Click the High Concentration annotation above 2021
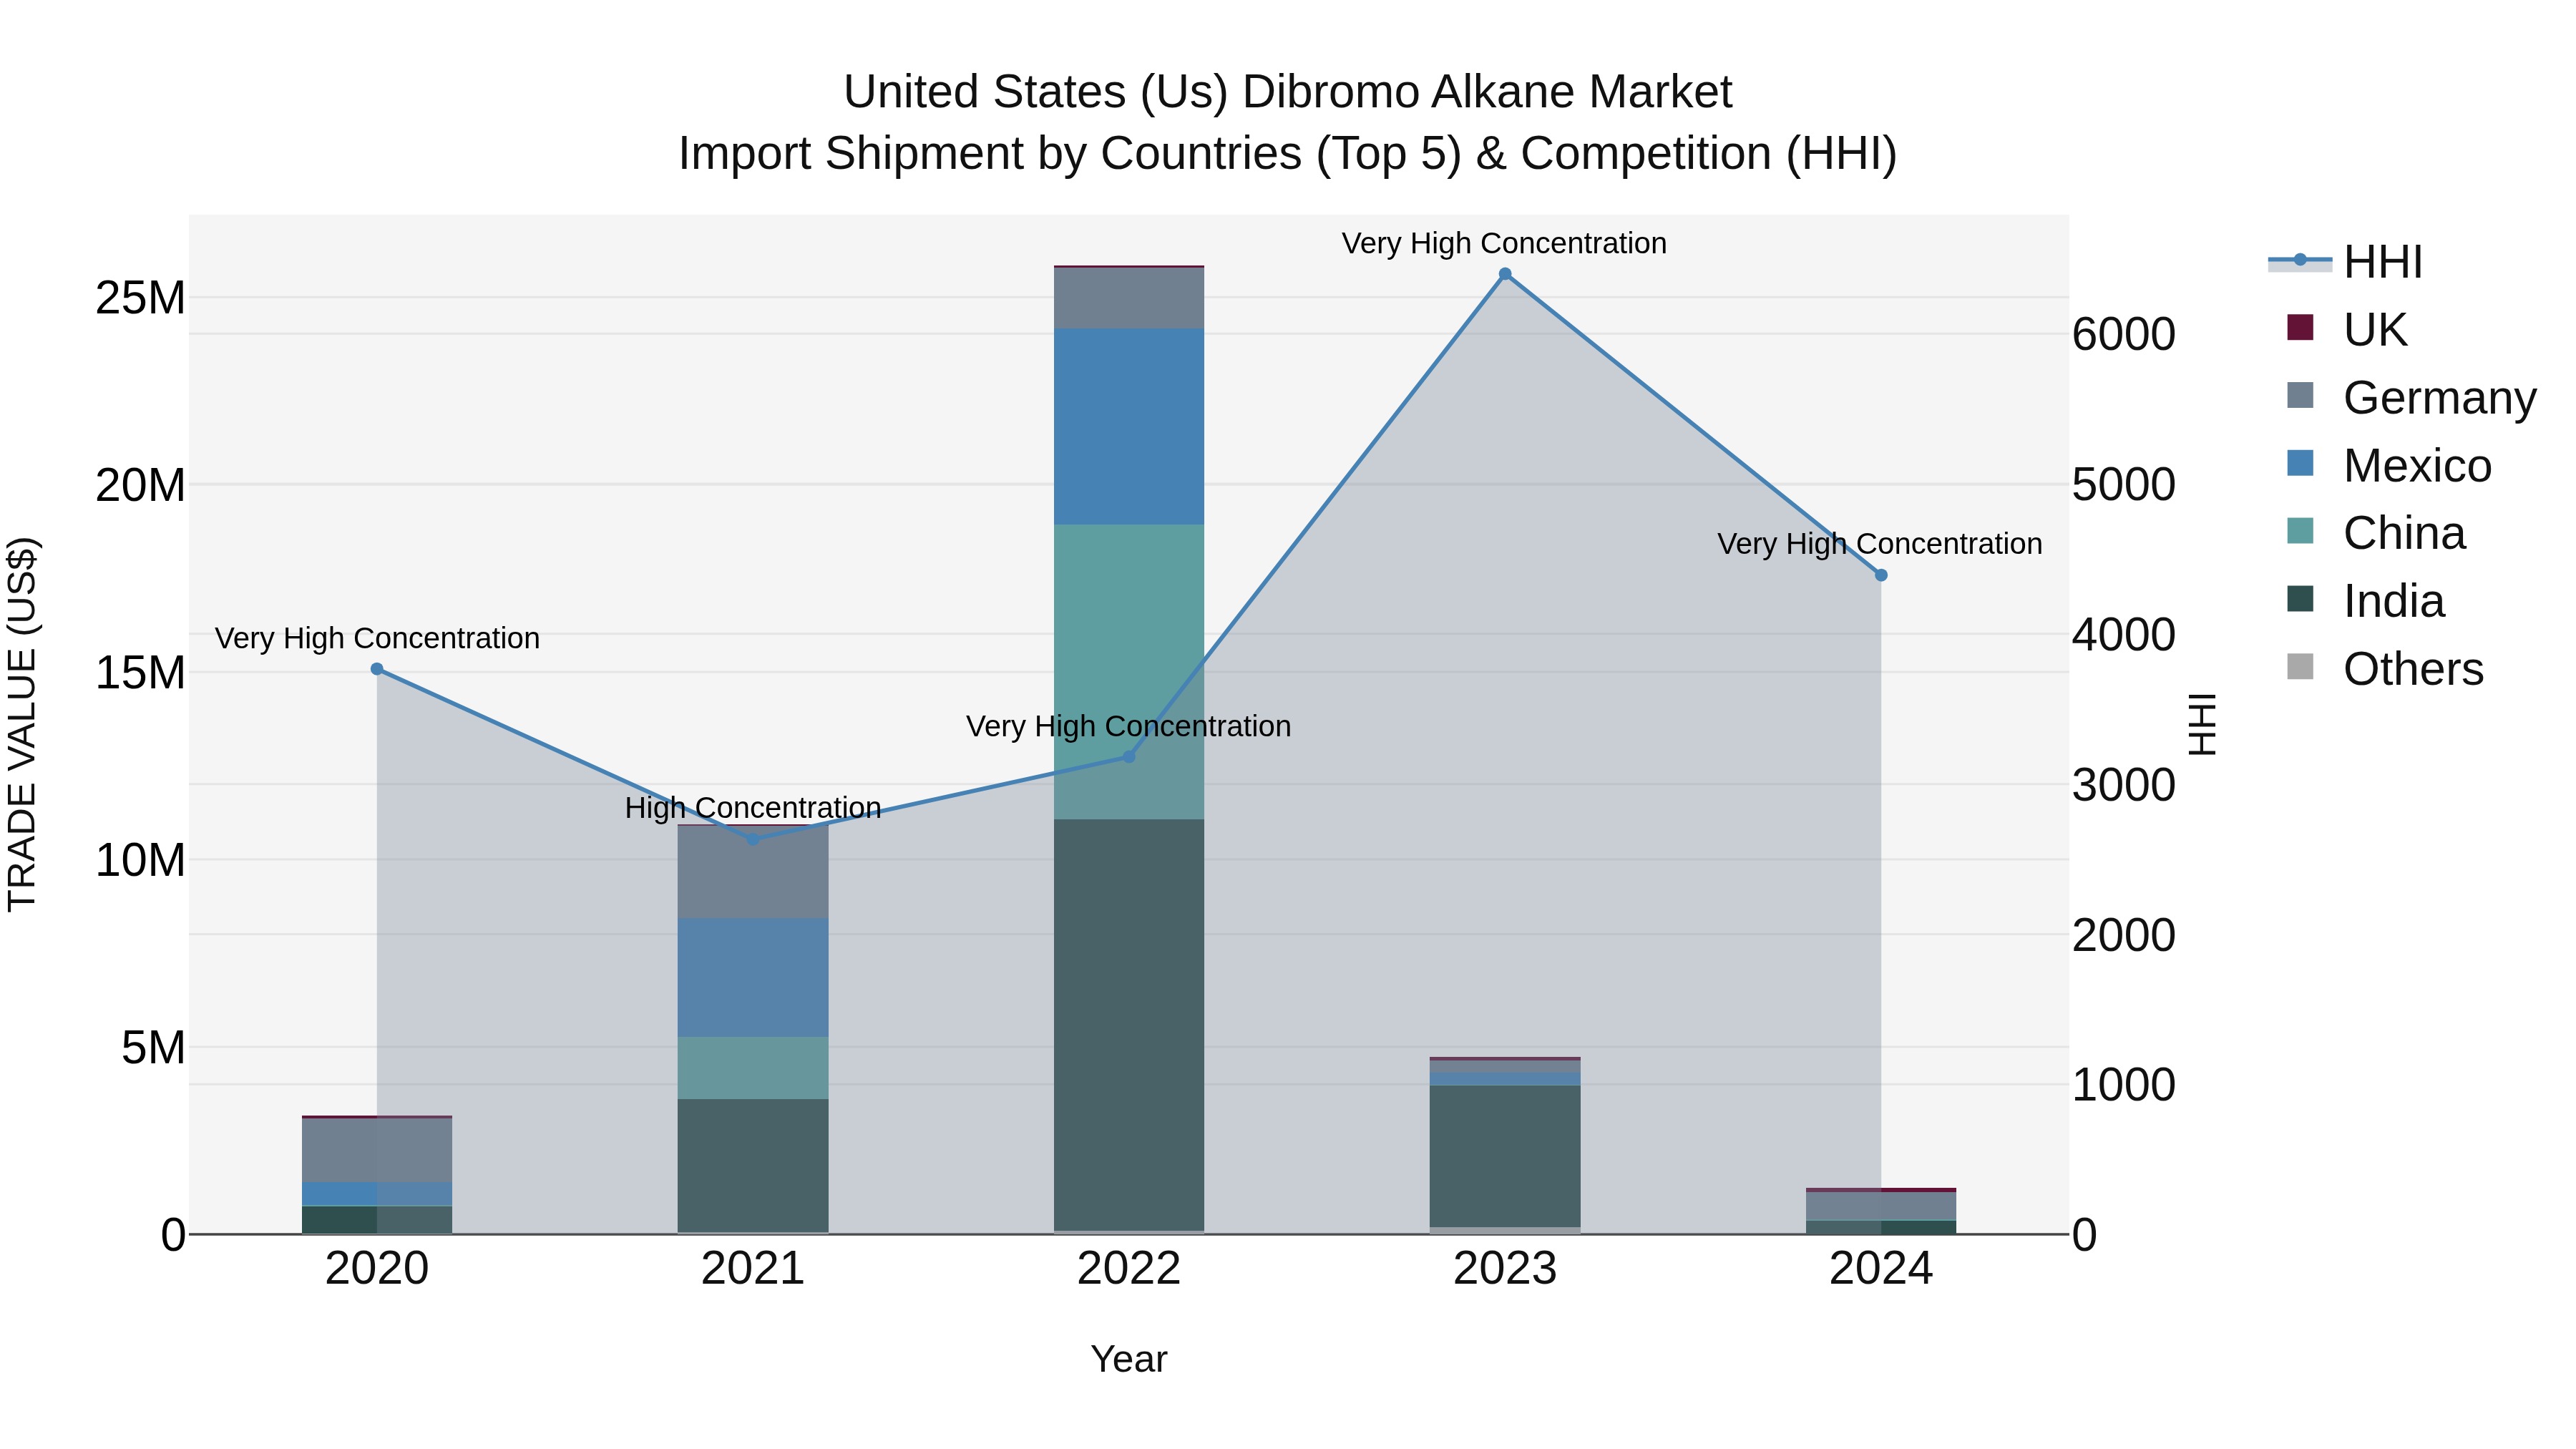This screenshot has height=1449, width=2576. pos(753,807)
